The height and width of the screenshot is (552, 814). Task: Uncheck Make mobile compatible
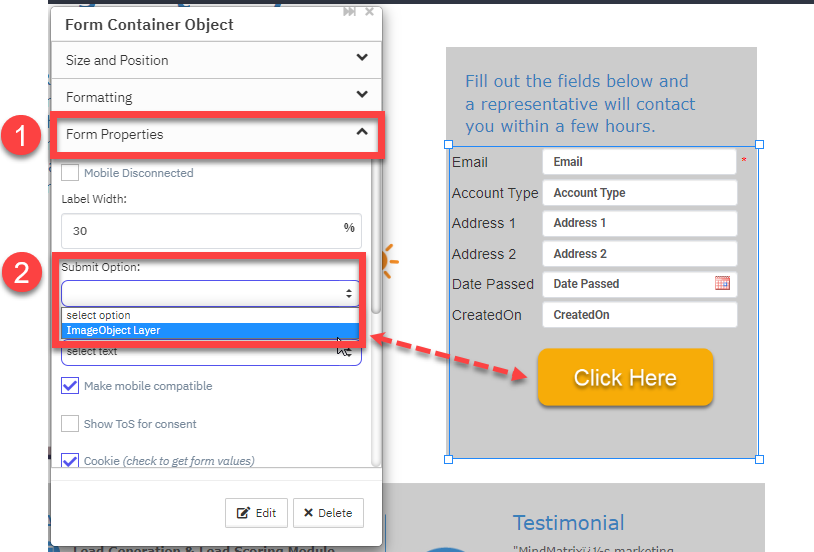pos(70,386)
